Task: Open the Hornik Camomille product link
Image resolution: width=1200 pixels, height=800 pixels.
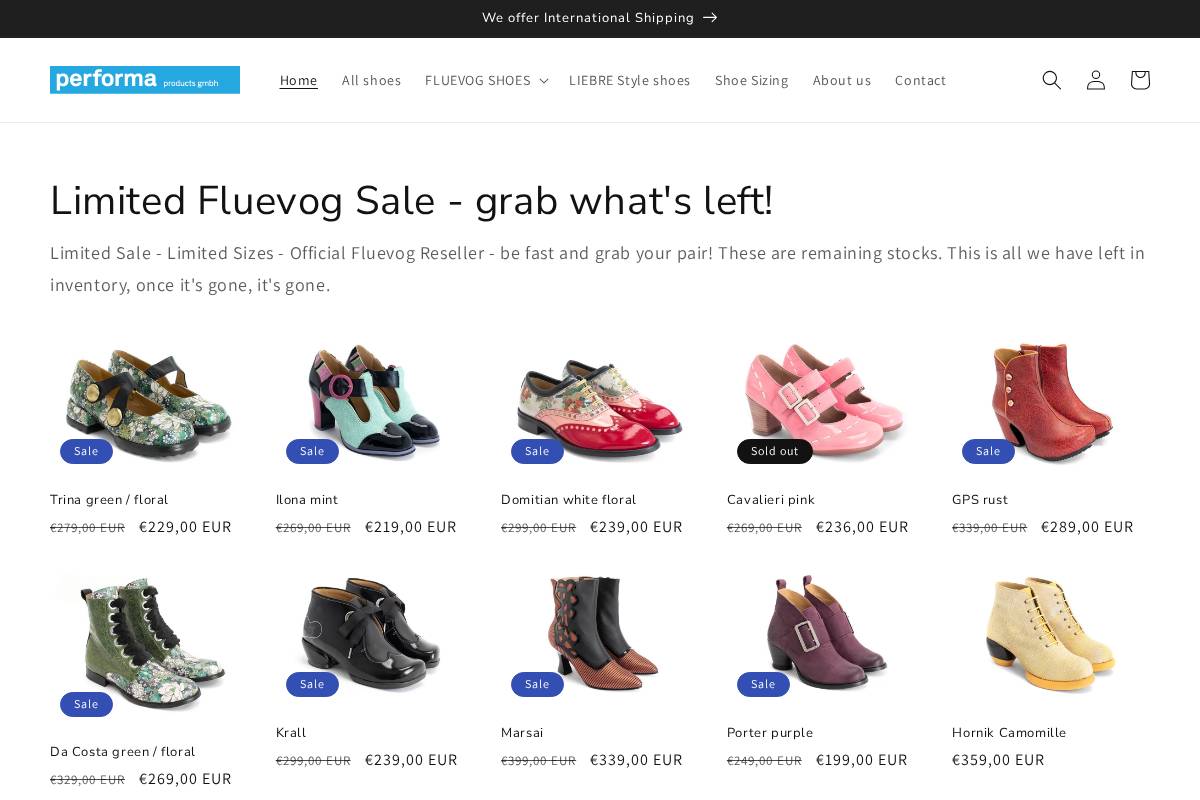Action: click(x=1009, y=732)
